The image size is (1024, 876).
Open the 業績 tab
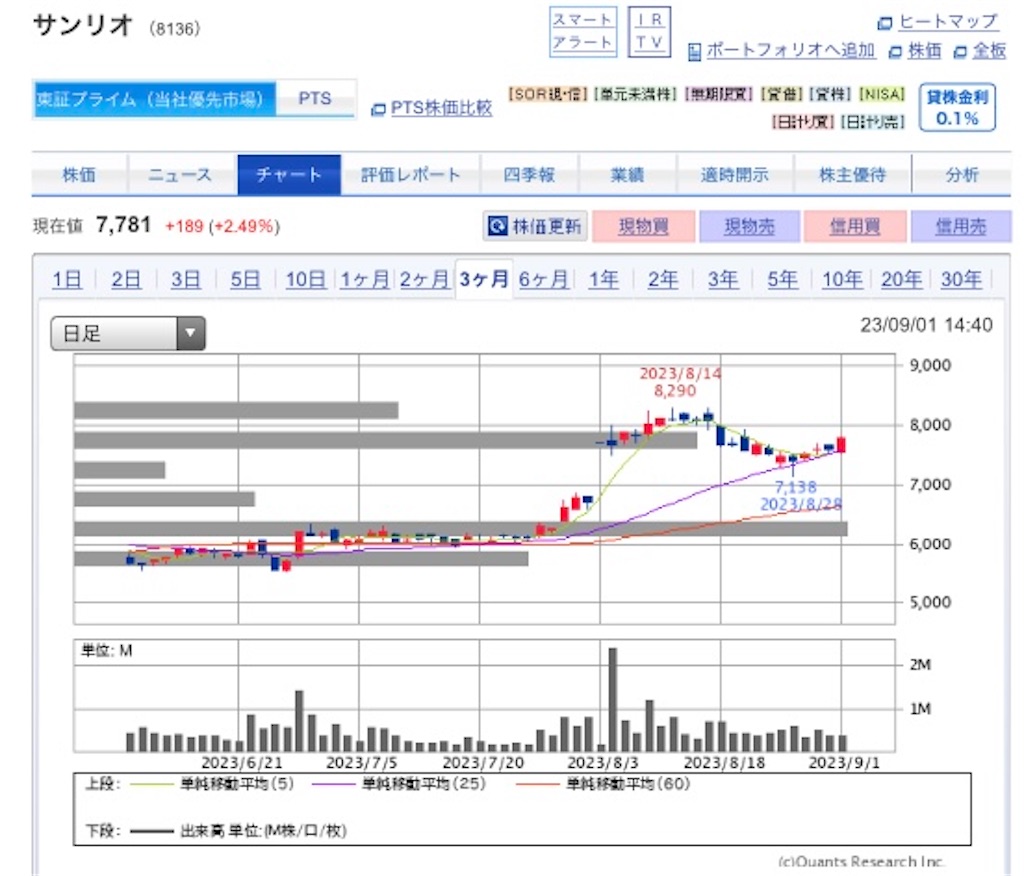coord(627,174)
